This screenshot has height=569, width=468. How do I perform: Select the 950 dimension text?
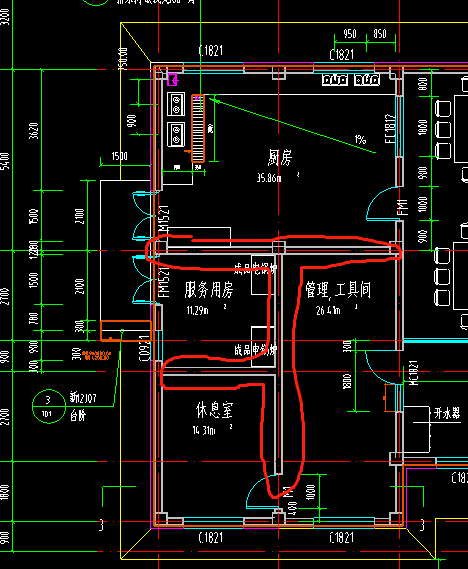350,34
